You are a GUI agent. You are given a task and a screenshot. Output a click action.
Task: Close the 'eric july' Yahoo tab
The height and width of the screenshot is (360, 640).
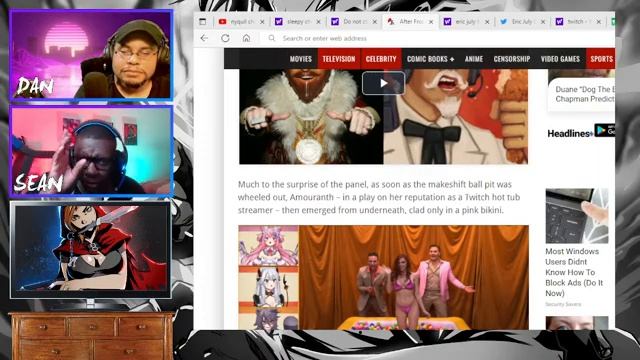(x=487, y=22)
